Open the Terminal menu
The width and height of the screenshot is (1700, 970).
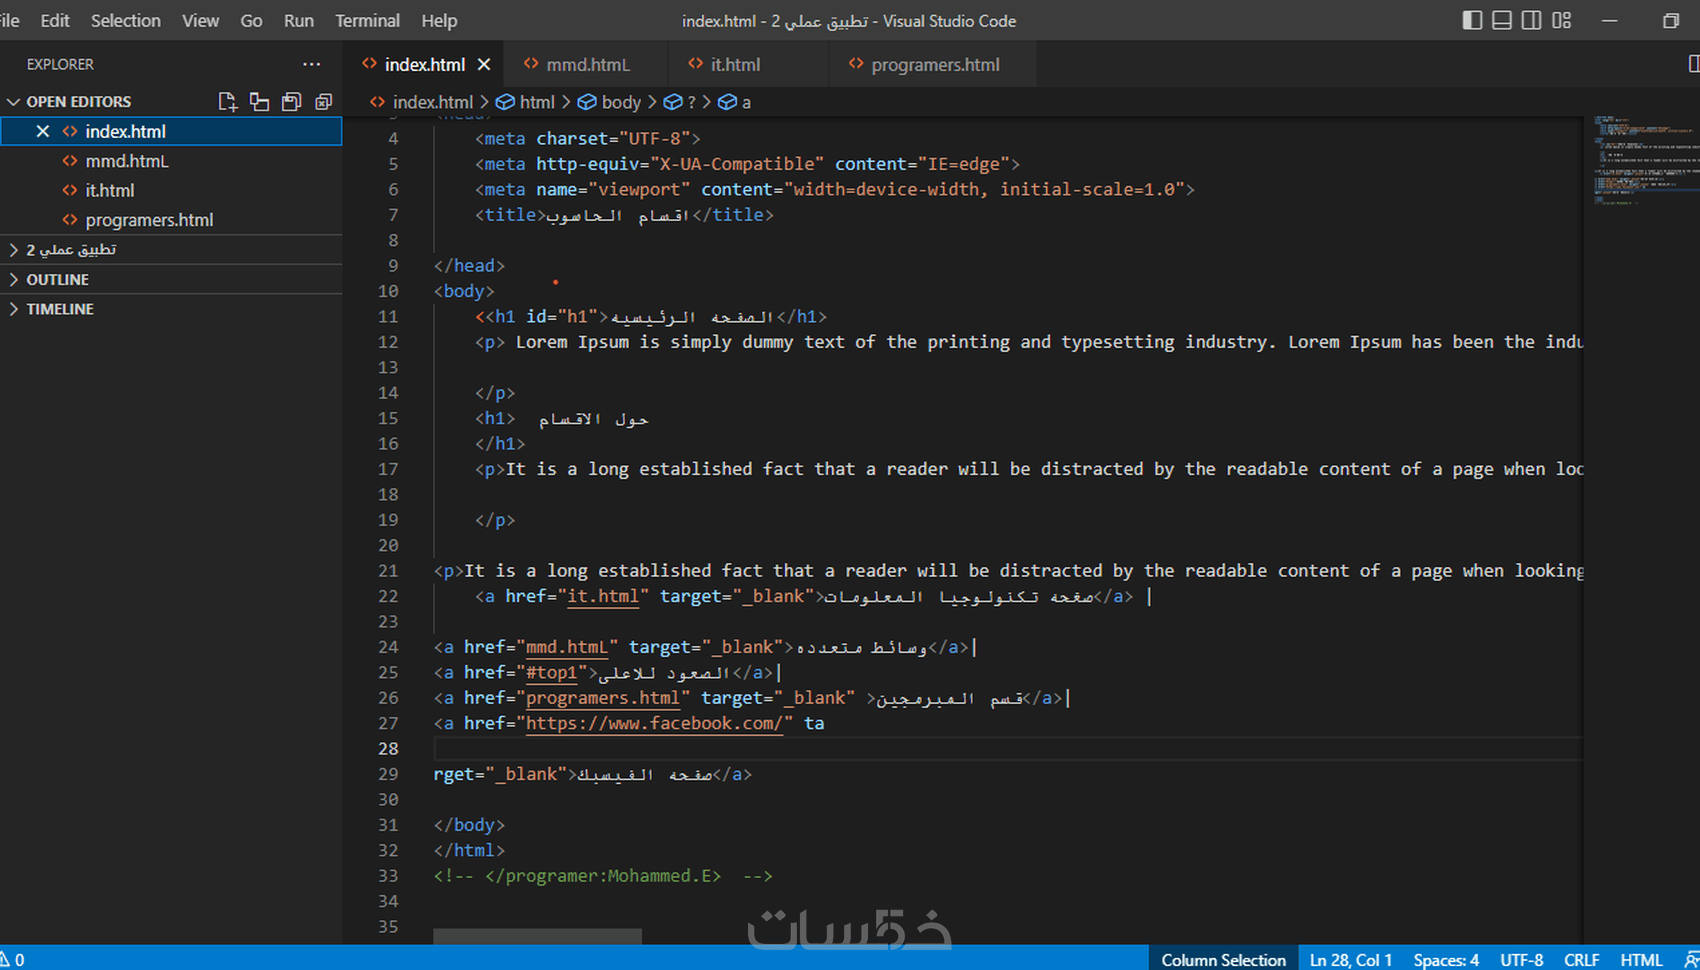tap(367, 21)
